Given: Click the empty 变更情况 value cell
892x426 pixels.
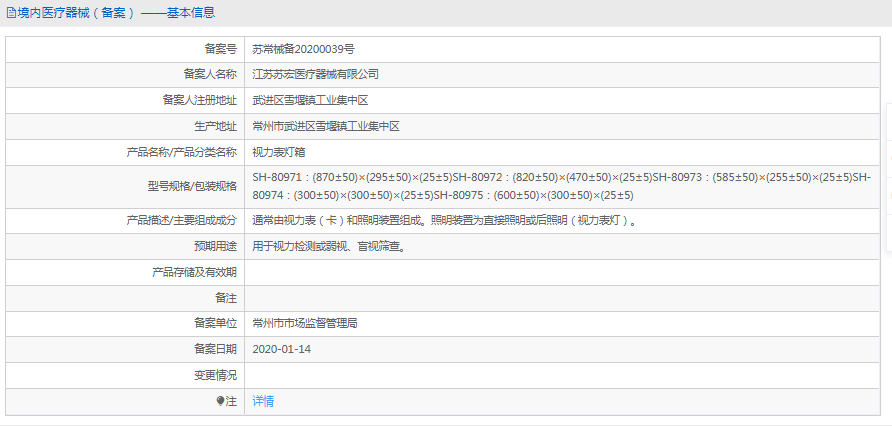Looking at the screenshot, I should tap(562, 375).
